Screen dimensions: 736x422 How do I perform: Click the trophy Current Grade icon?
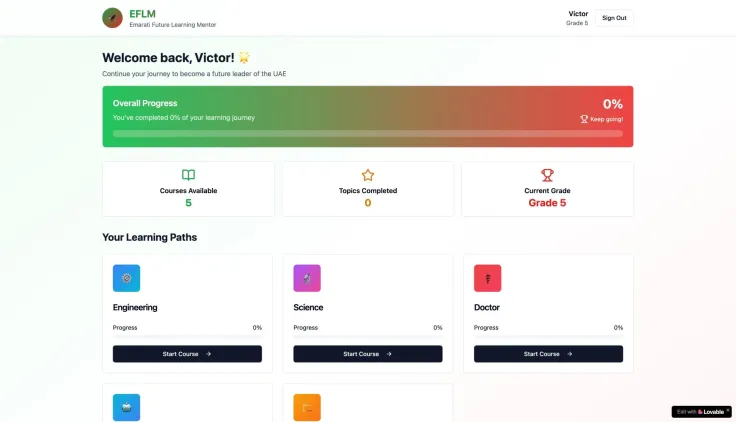[x=547, y=175]
